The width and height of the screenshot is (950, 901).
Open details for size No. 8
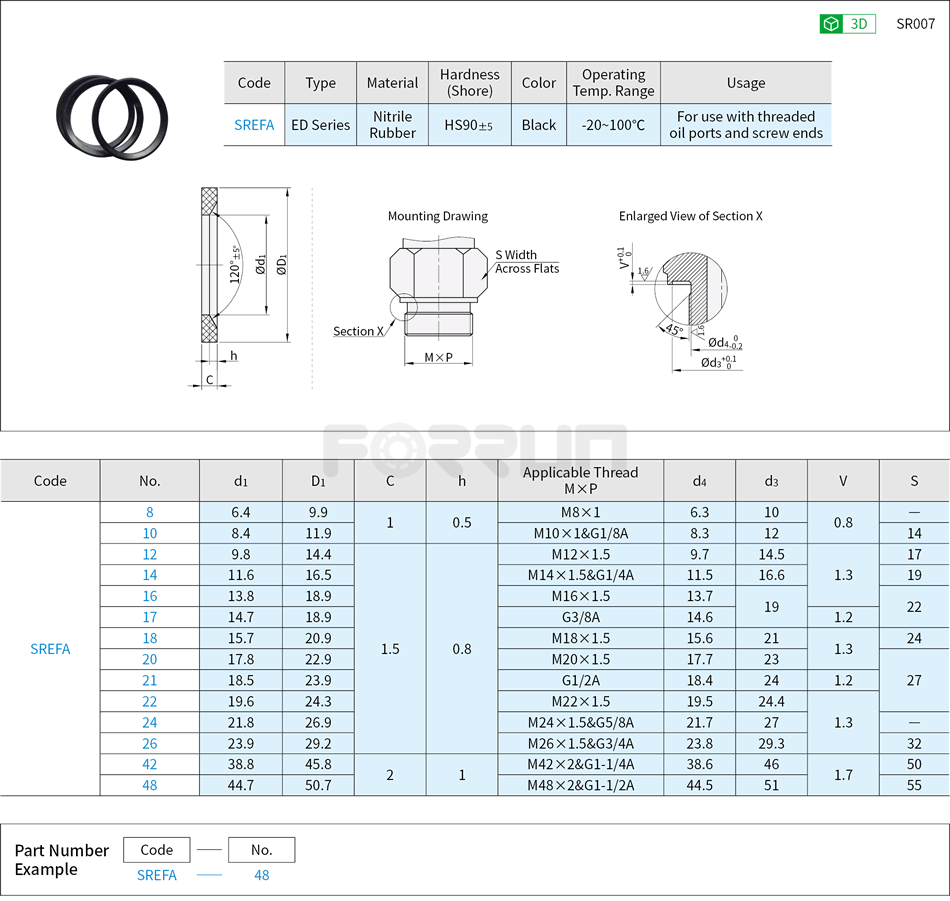[x=150, y=512]
